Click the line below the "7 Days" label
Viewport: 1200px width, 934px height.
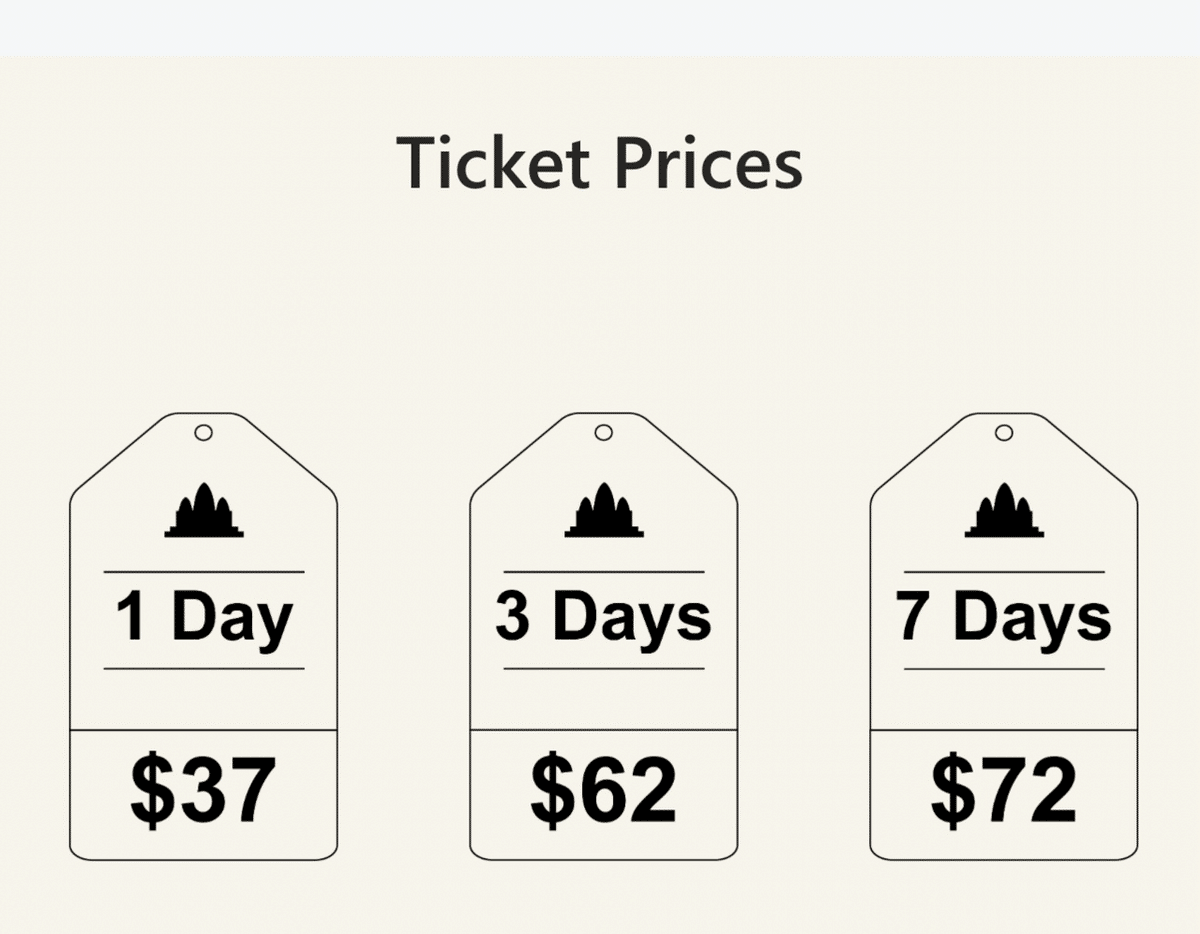pos(1004,668)
